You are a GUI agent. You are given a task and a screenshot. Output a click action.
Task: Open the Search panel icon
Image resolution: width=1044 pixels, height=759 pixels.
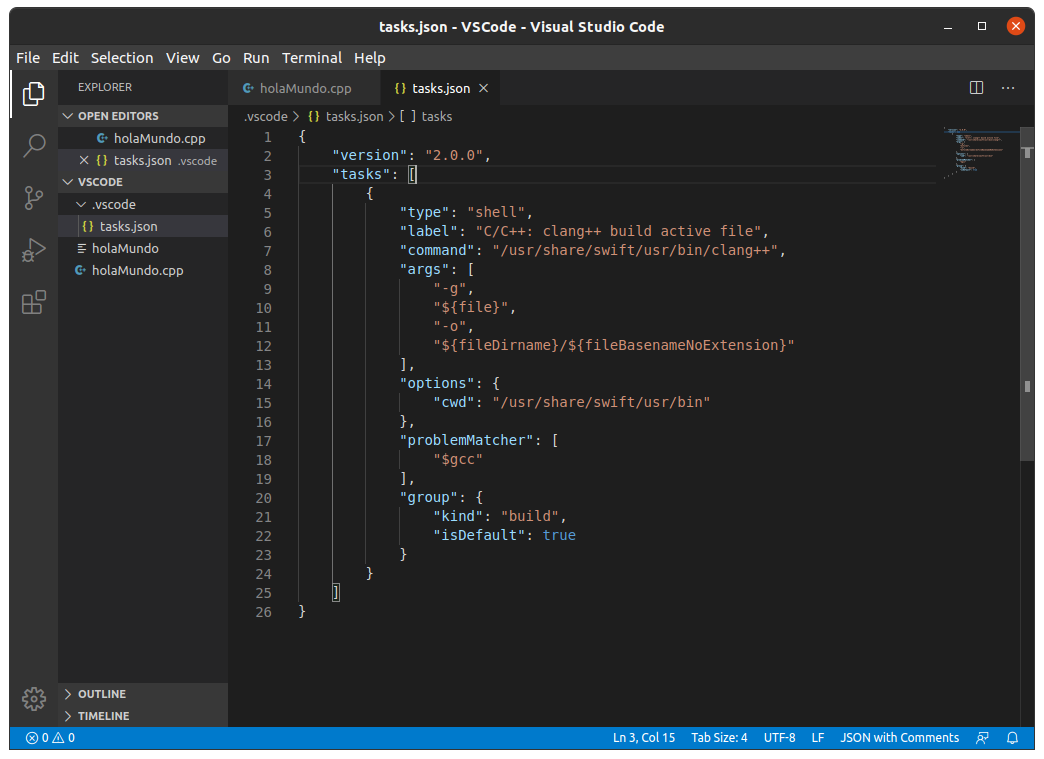(x=33, y=145)
